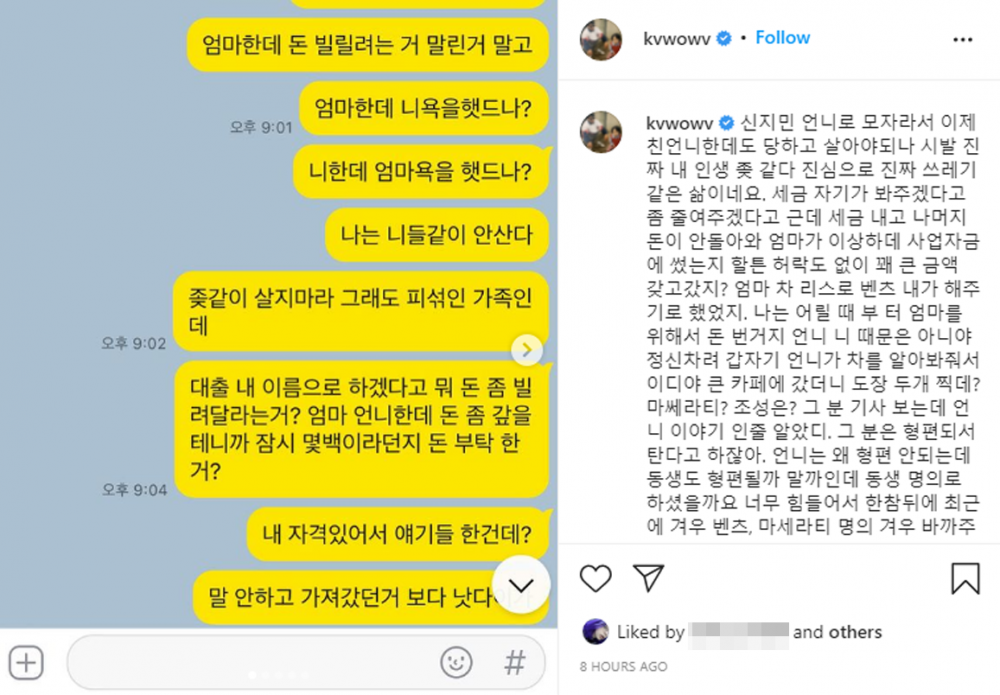Open the plus attachment icon in chat
The width and height of the screenshot is (1000, 695).
pyautogui.click(x=26, y=662)
